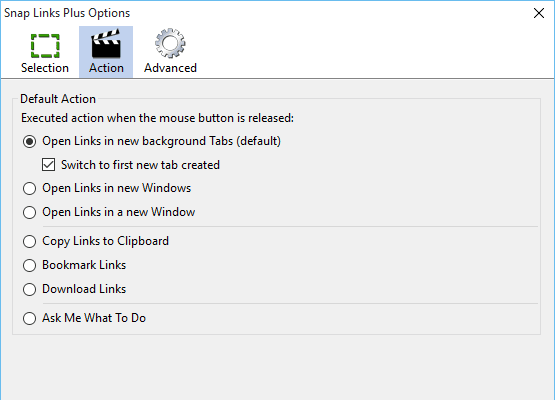Select the 'Copy Links to Clipboard' radio button
The width and height of the screenshot is (555, 400).
[29, 241]
